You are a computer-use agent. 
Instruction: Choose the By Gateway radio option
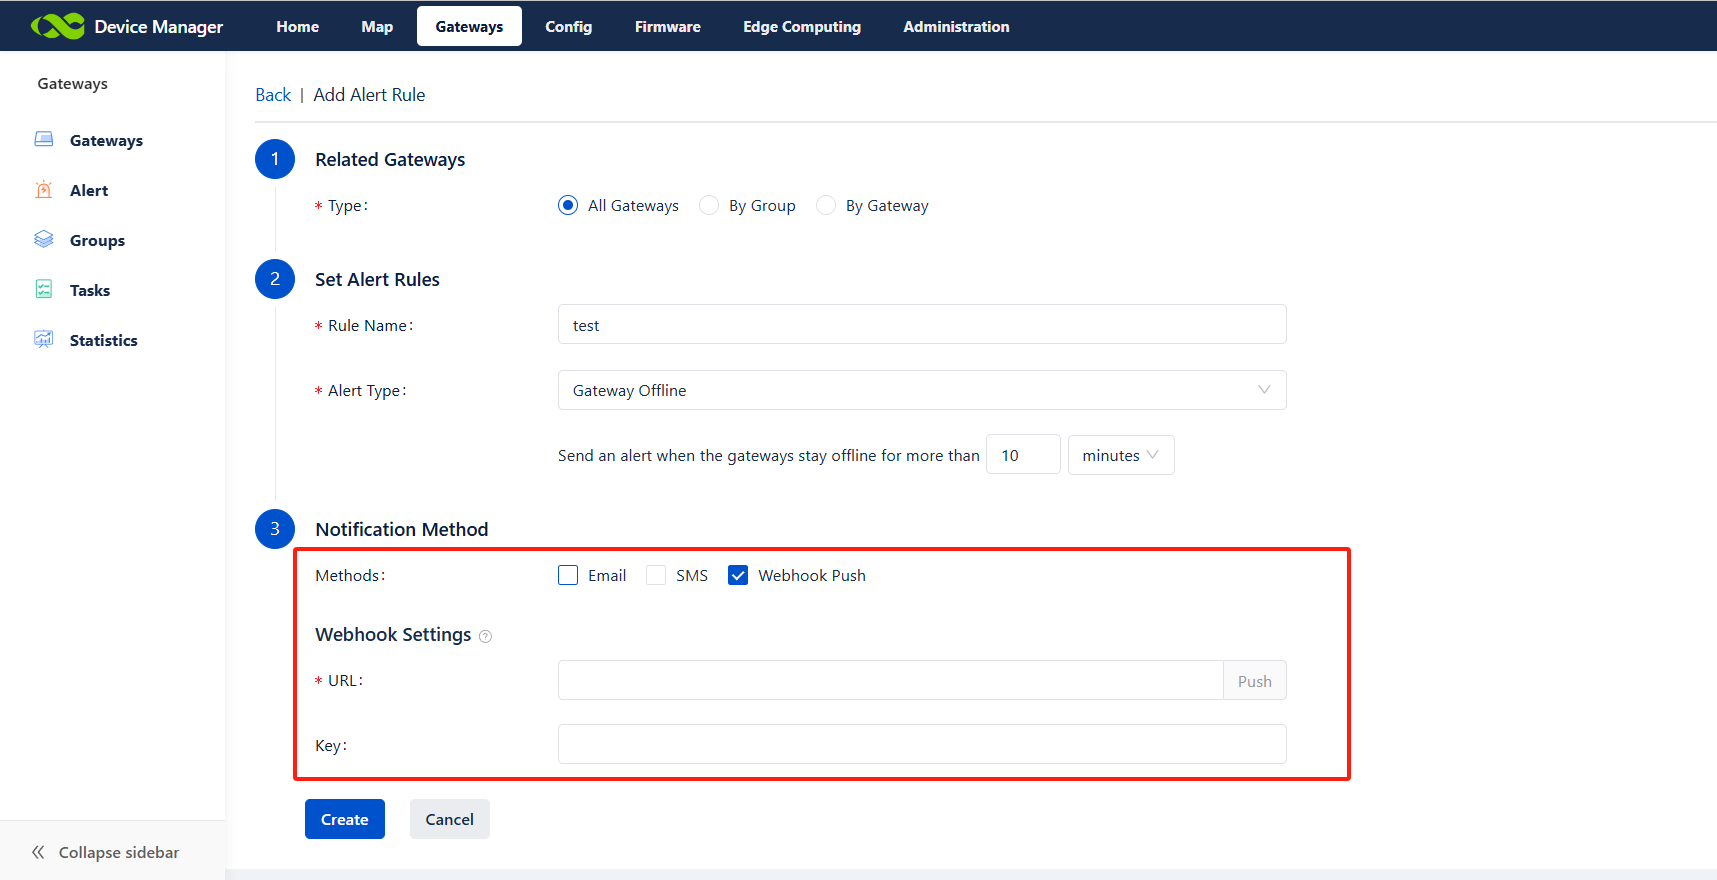point(826,205)
